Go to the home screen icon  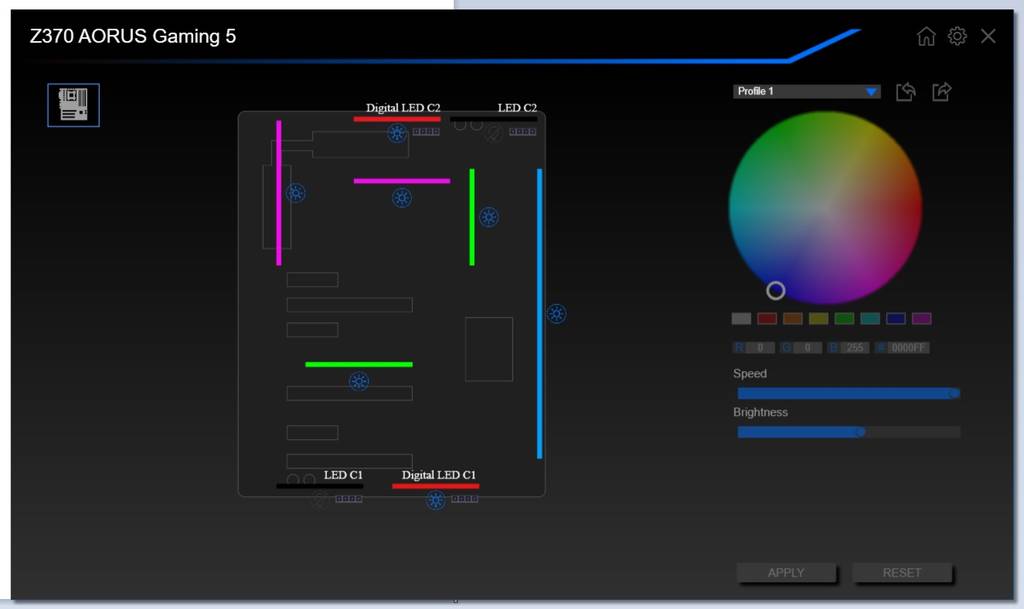[x=925, y=36]
